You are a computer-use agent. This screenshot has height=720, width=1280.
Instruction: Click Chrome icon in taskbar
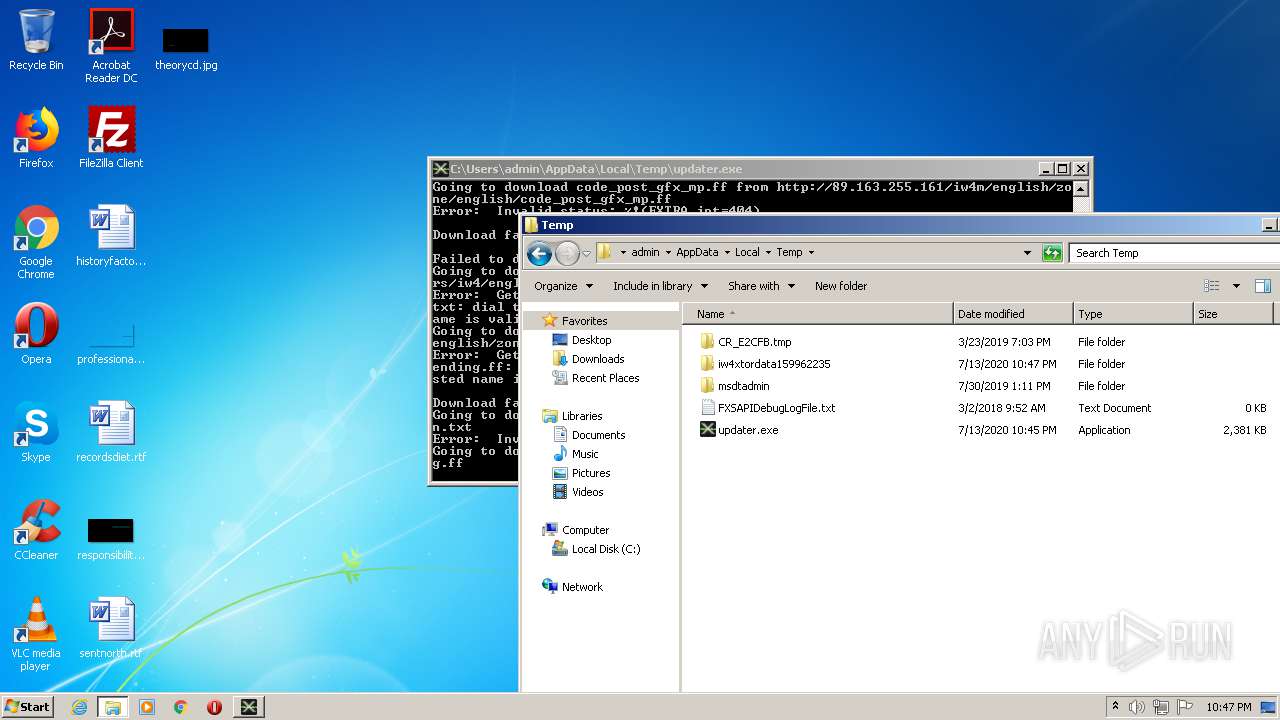tap(181, 707)
